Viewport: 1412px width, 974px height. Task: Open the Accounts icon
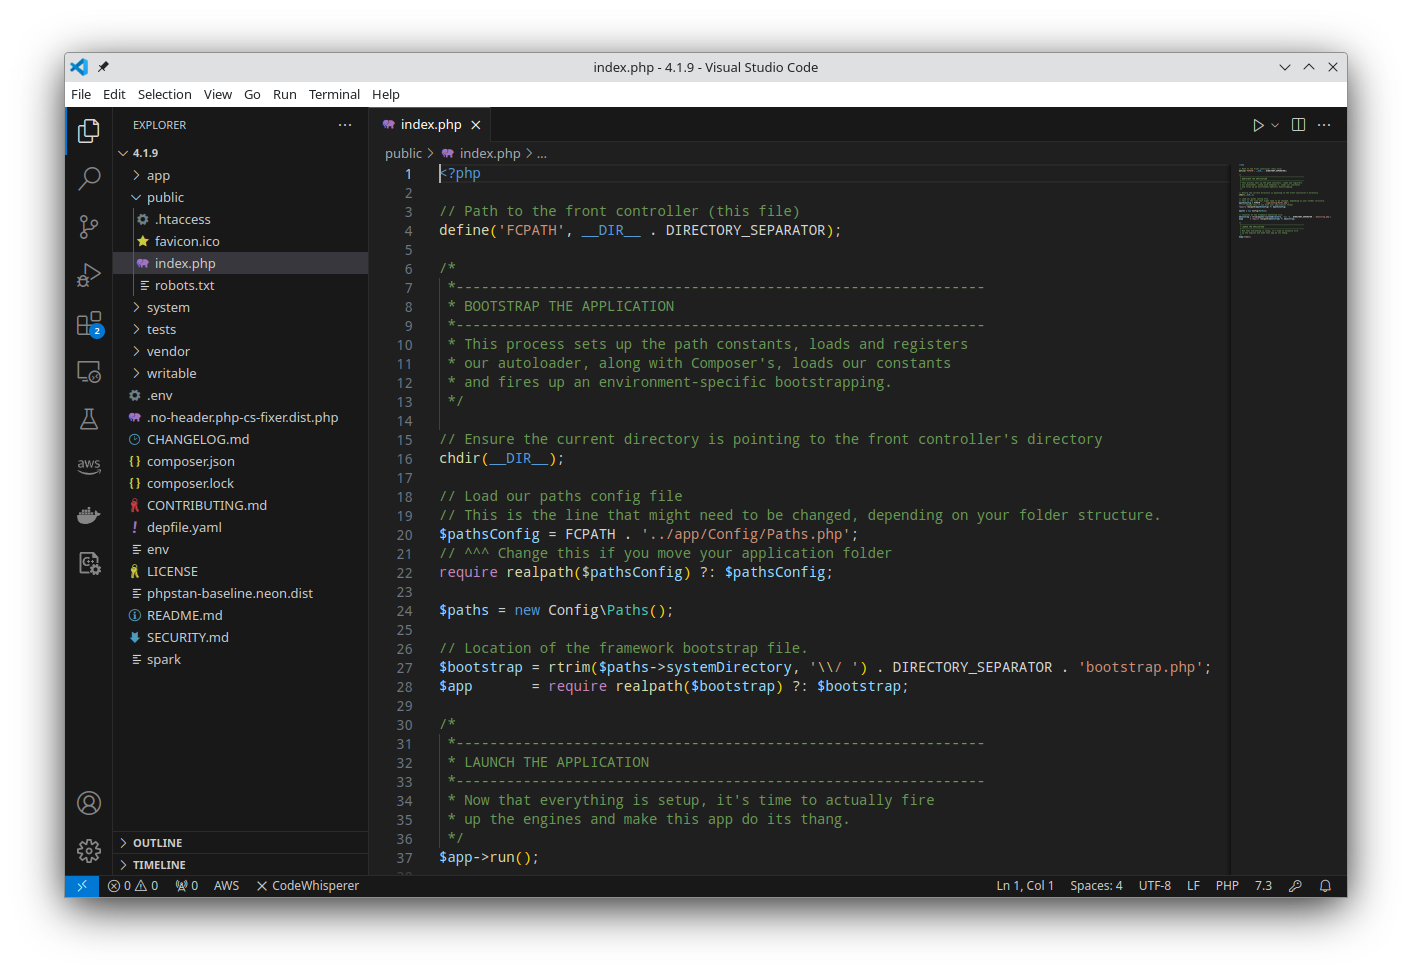pos(89,803)
